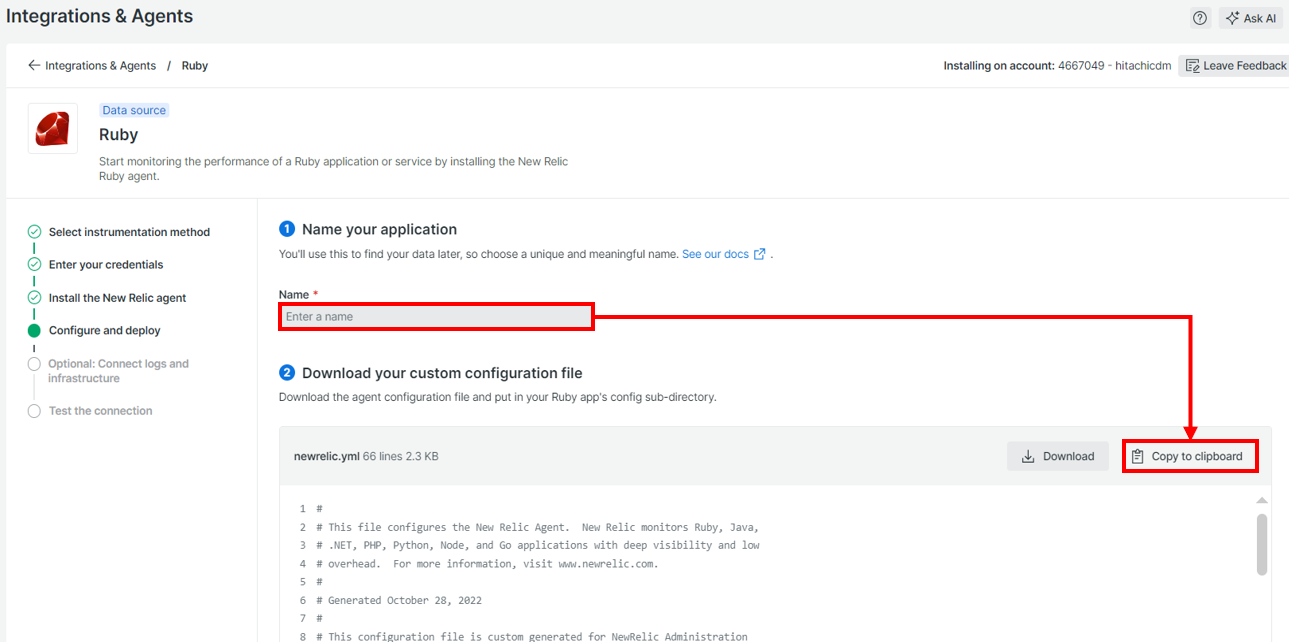This screenshot has height=642, width=1289.
Task: Click green dot beside Configure and deploy
Action: click(x=34, y=331)
